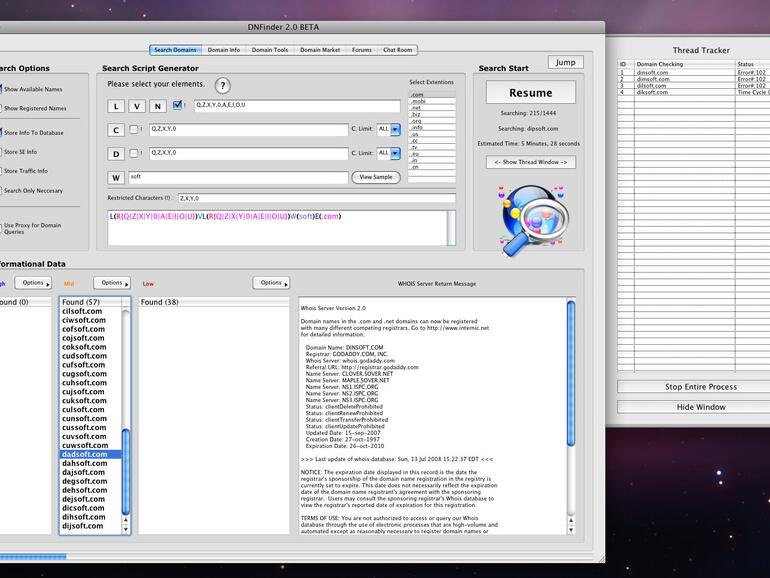This screenshot has height=578, width=770.
Task: Open the Chat Room tab
Action: (397, 50)
